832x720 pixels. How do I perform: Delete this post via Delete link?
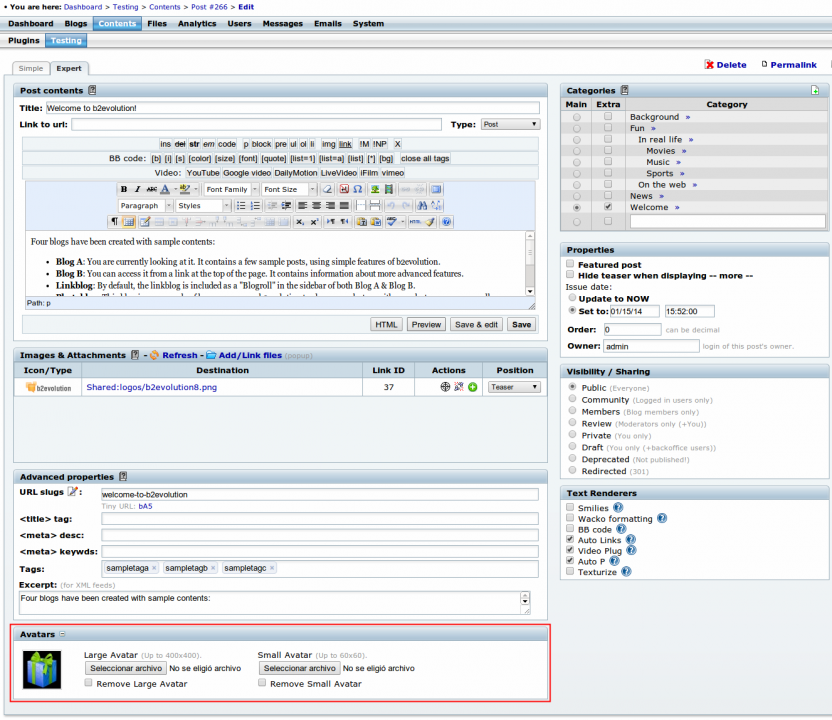(725, 65)
